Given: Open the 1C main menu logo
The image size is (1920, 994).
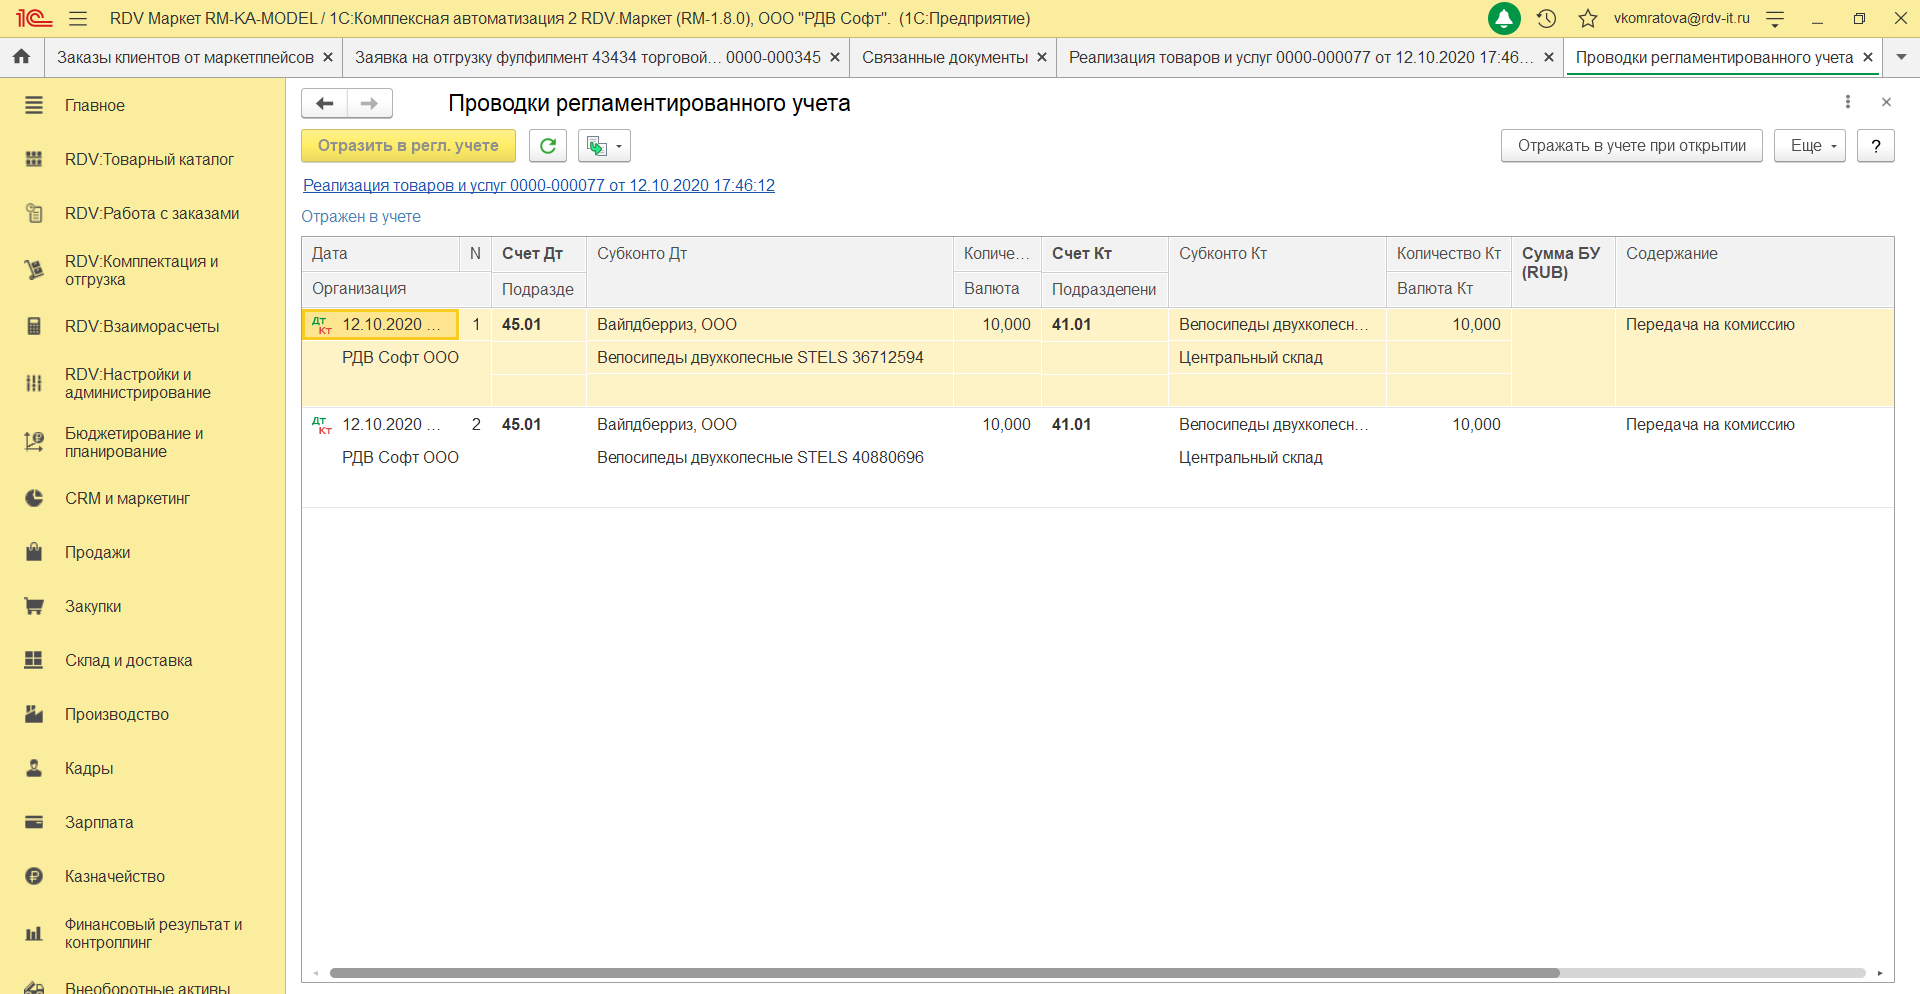Looking at the screenshot, I should click(33, 18).
